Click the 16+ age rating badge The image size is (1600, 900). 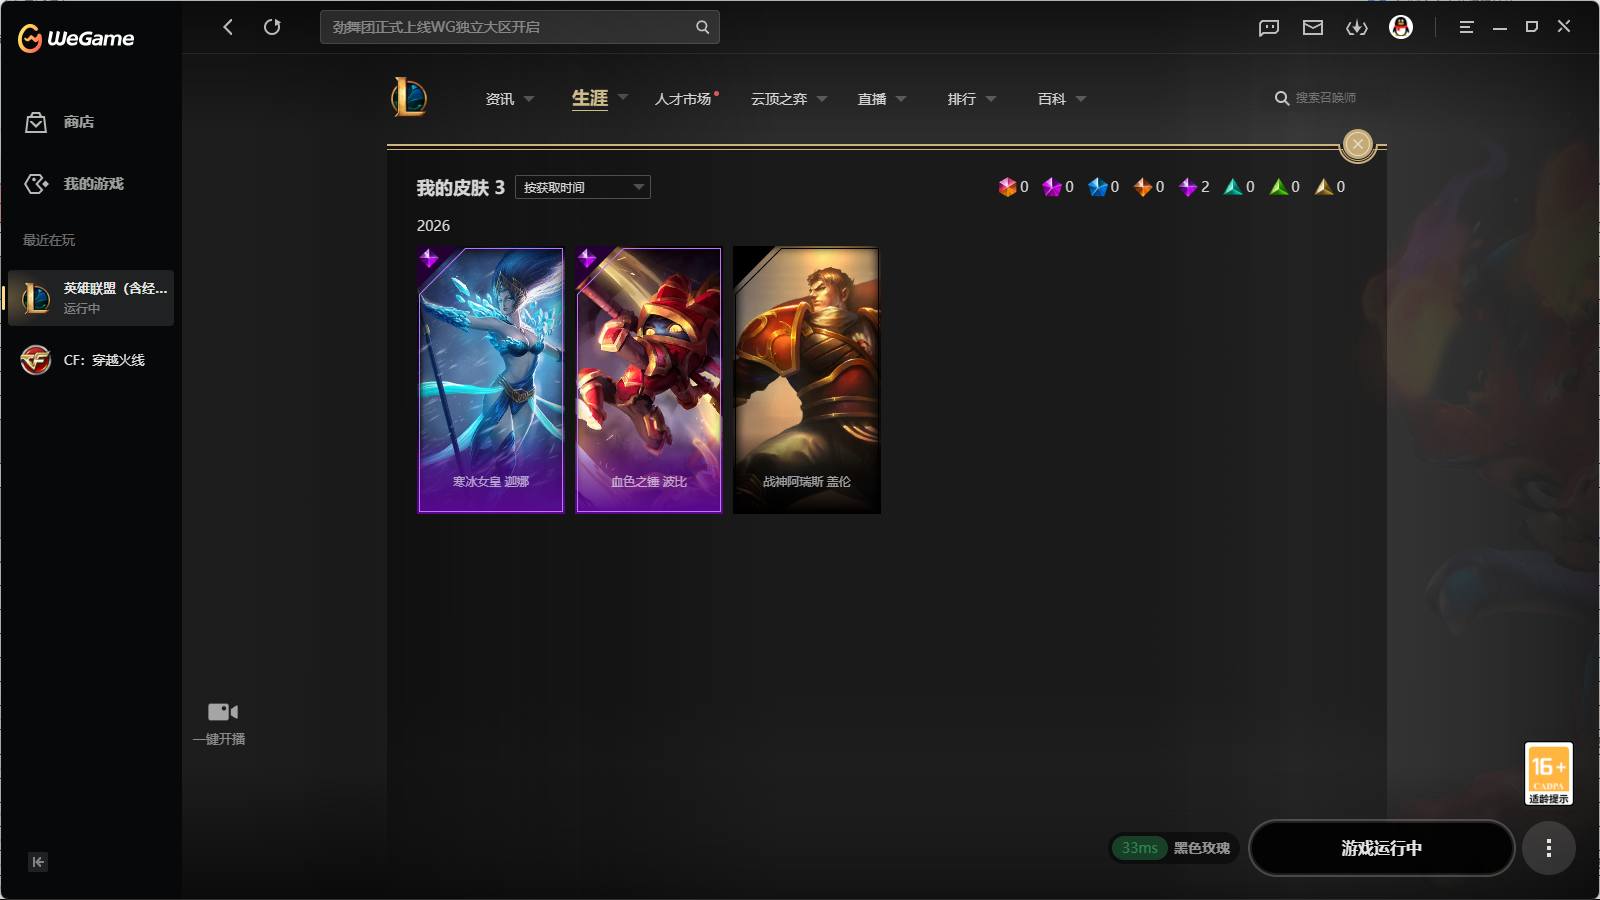[1549, 773]
